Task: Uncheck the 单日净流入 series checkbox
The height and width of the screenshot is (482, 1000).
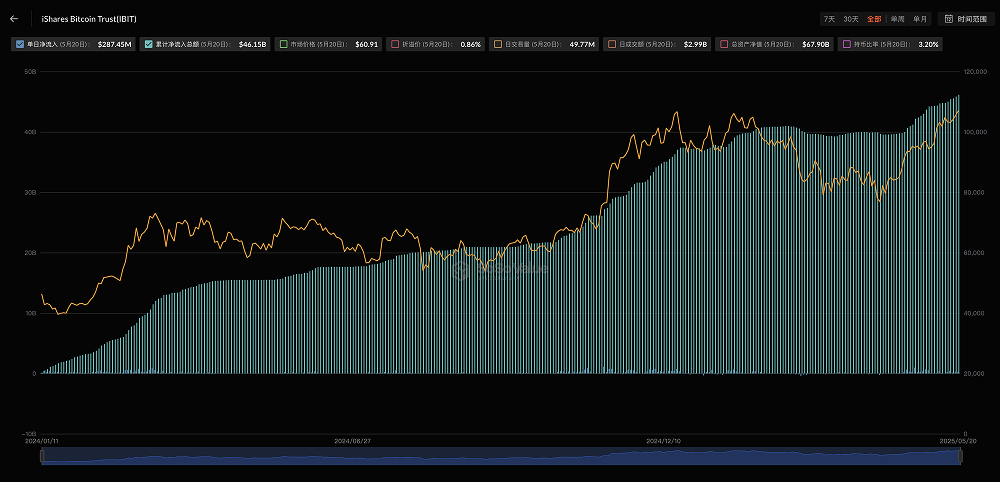Action: pos(20,45)
